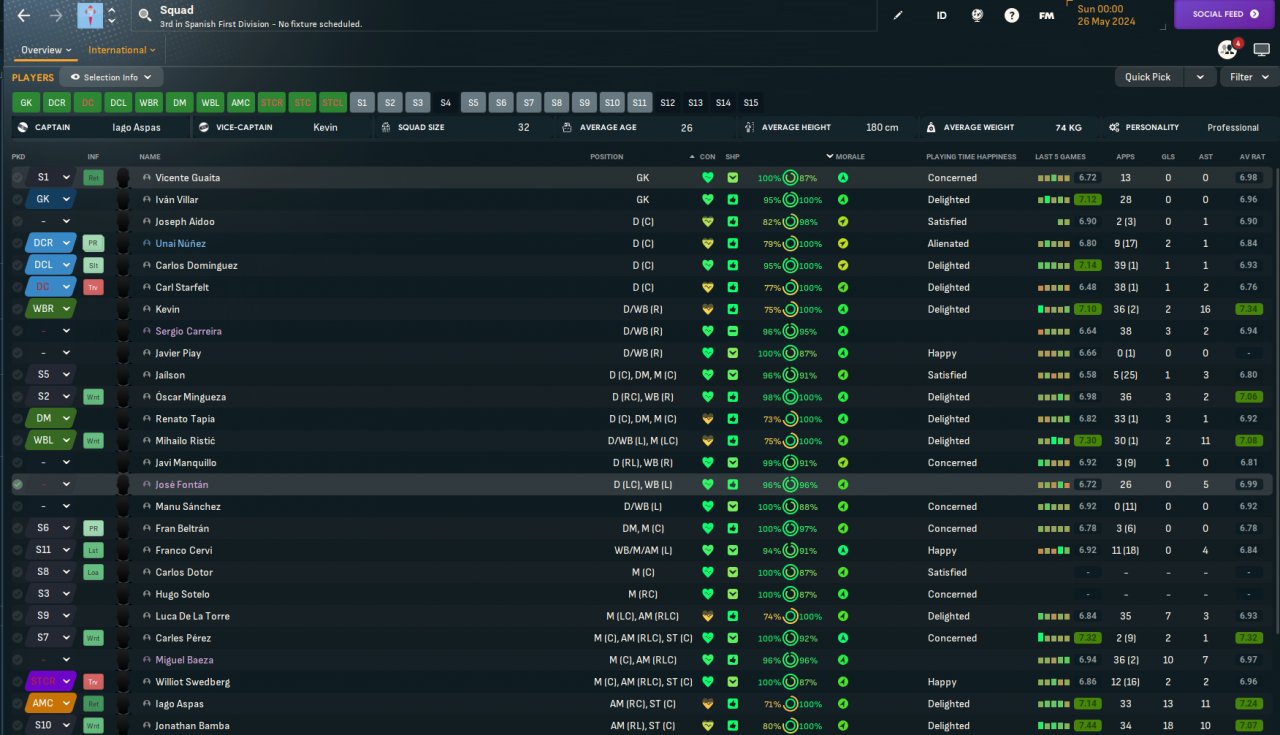
Task: Click the heart condition icon for Iván Villar
Action: (x=708, y=200)
